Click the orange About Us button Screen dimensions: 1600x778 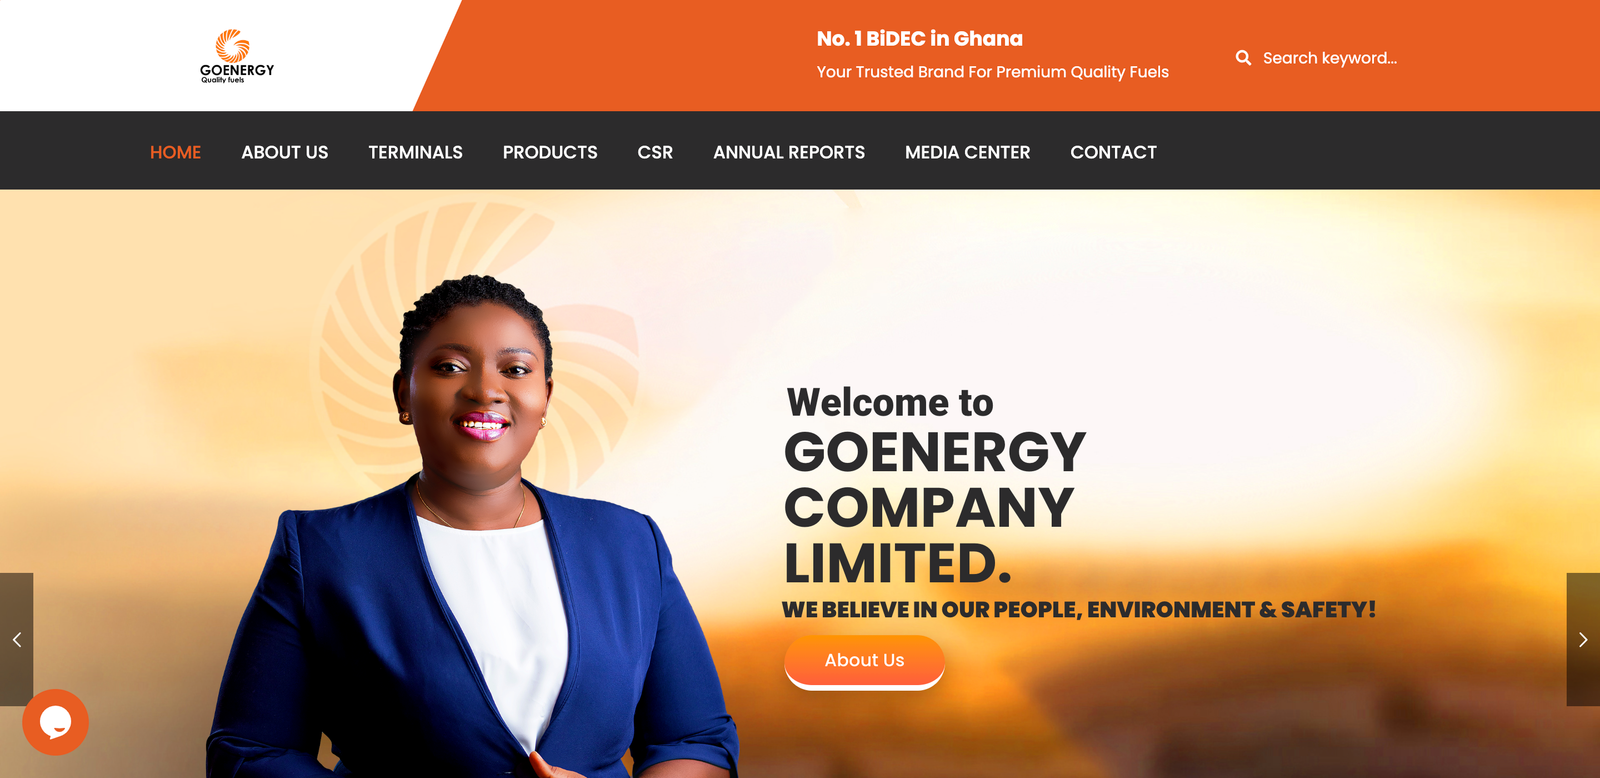coord(864,661)
